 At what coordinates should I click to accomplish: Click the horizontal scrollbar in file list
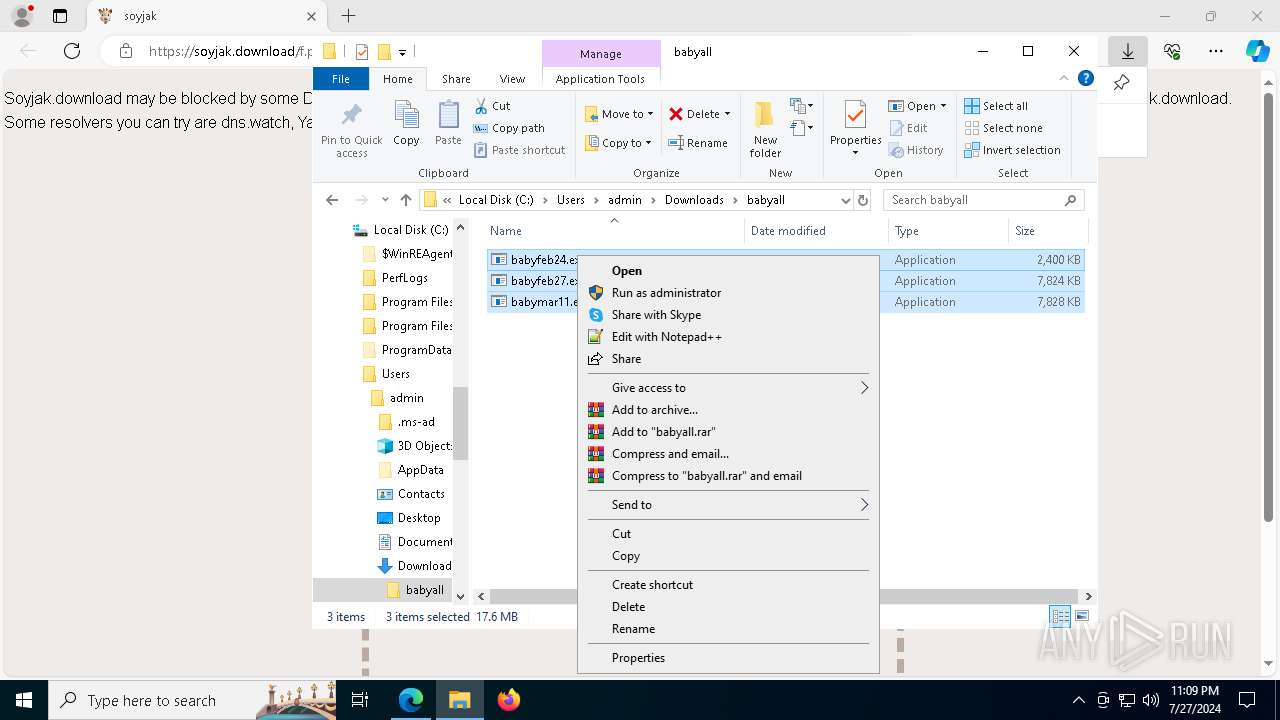(783, 596)
